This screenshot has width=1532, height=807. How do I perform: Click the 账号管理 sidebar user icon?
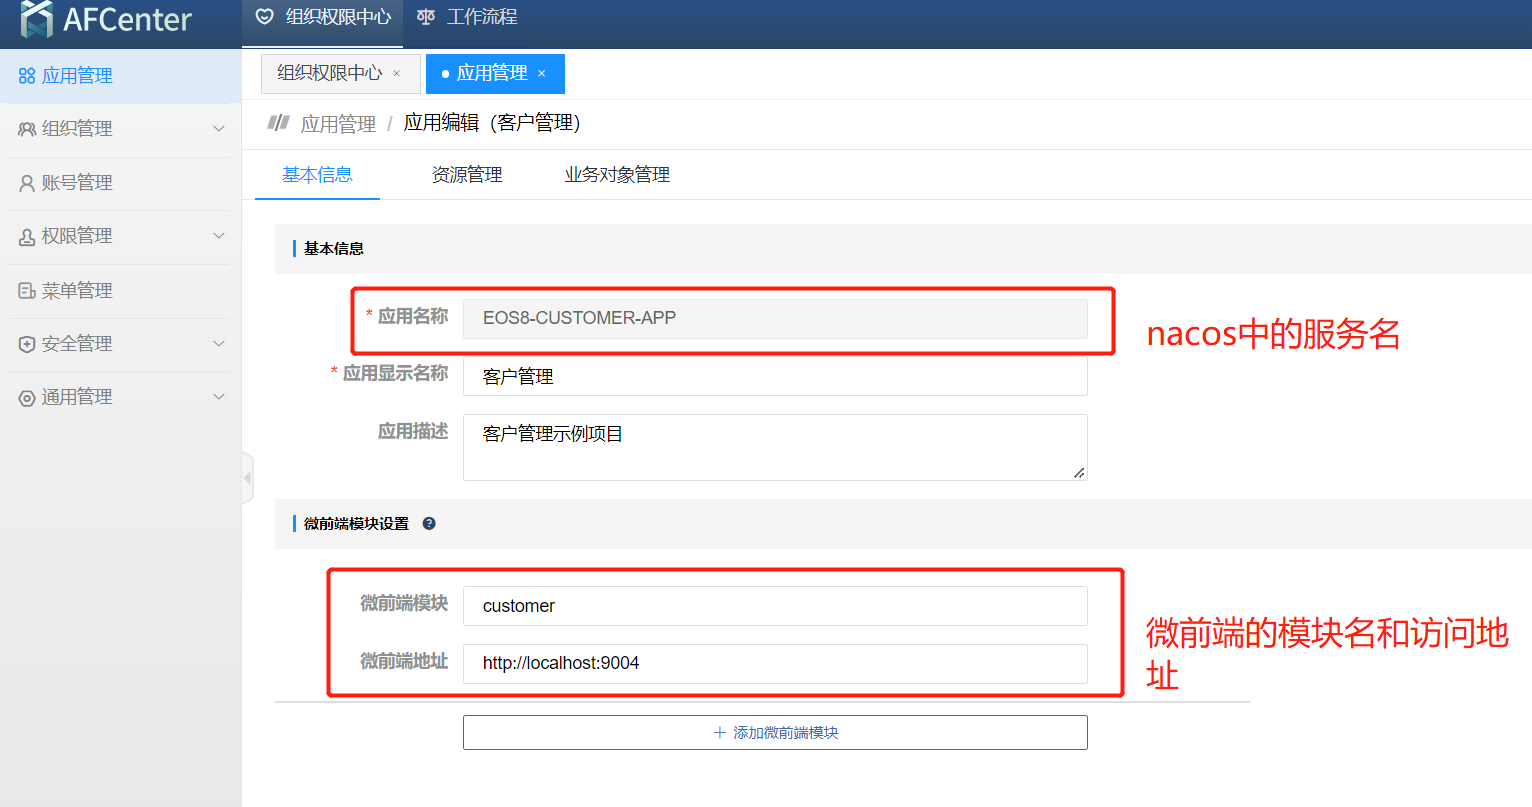coord(27,183)
